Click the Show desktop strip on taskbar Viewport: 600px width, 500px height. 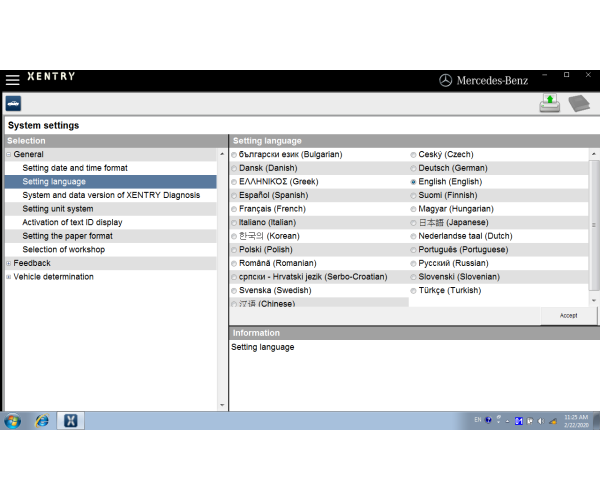[597, 421]
